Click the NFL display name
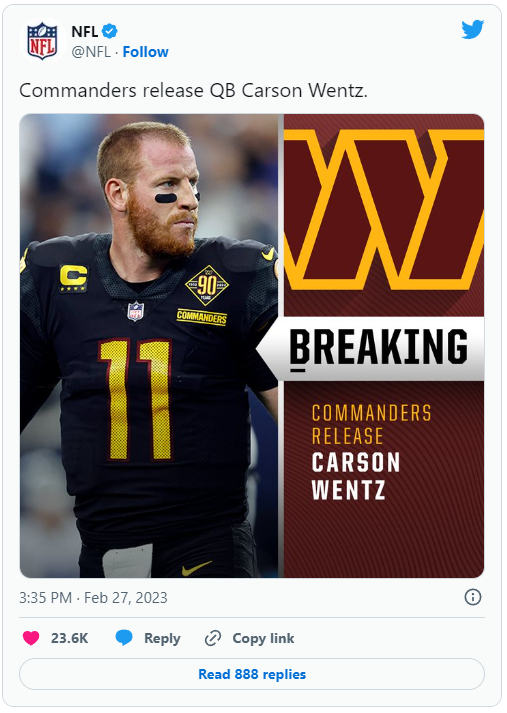This screenshot has width=507, height=713. 85,31
